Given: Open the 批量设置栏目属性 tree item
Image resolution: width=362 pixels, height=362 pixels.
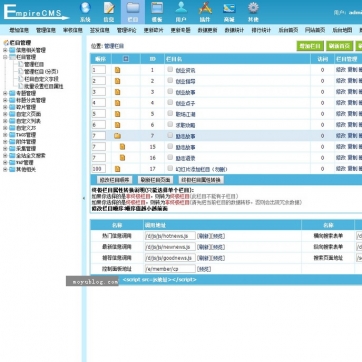Looking at the screenshot, I should [44, 86].
